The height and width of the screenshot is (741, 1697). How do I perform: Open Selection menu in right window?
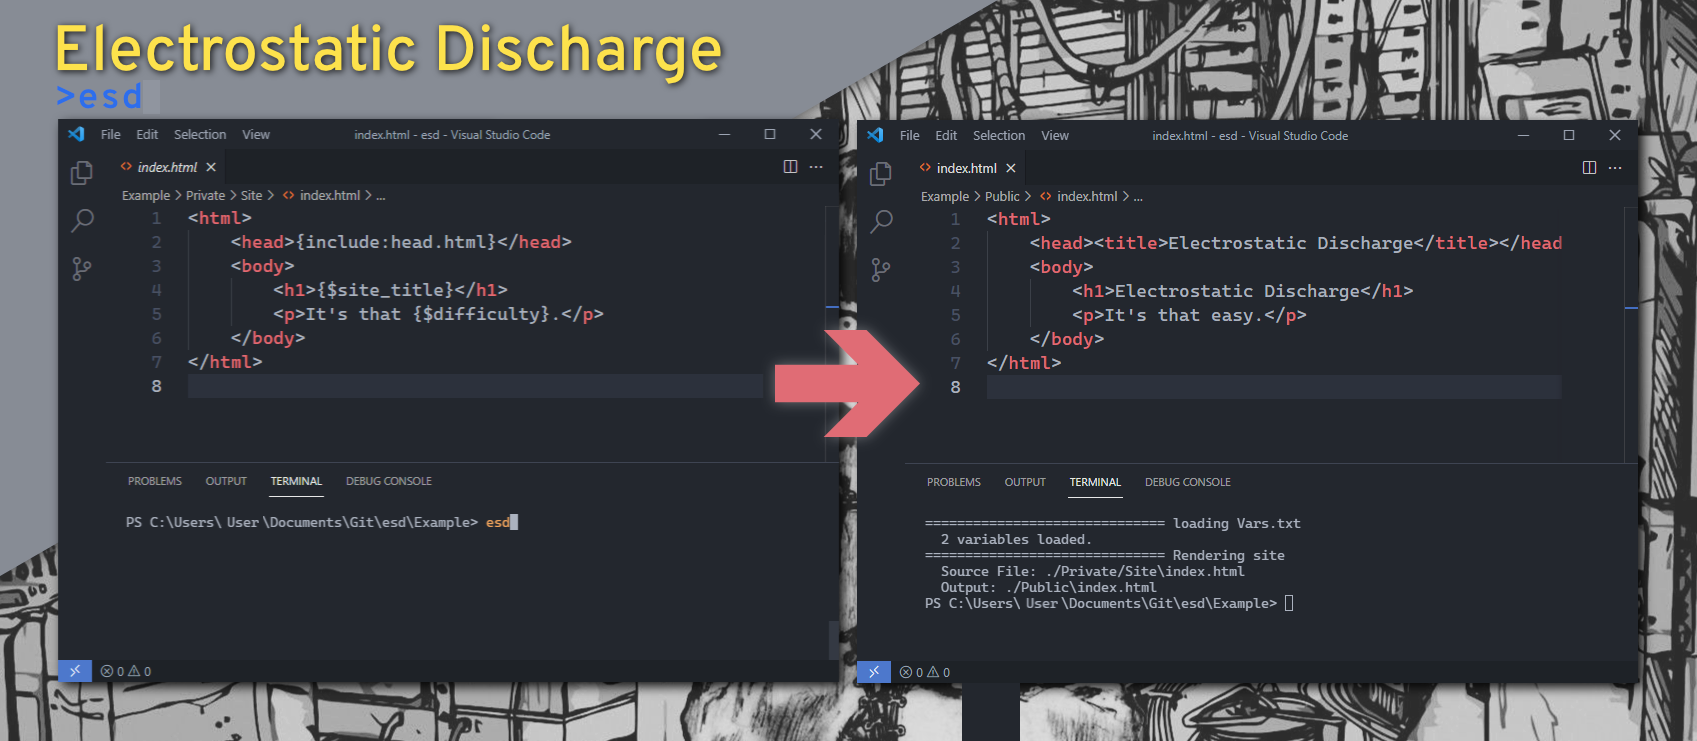click(999, 135)
